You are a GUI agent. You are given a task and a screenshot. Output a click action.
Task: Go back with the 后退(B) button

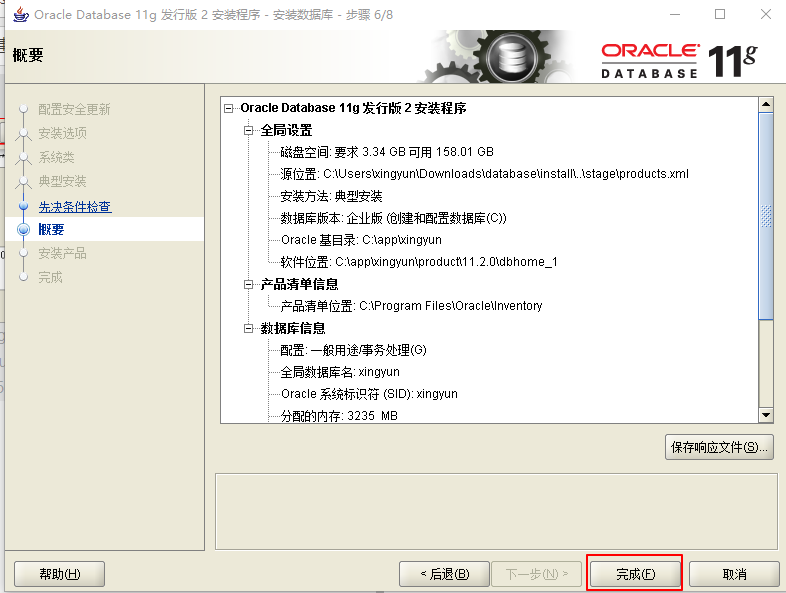[x=444, y=574]
